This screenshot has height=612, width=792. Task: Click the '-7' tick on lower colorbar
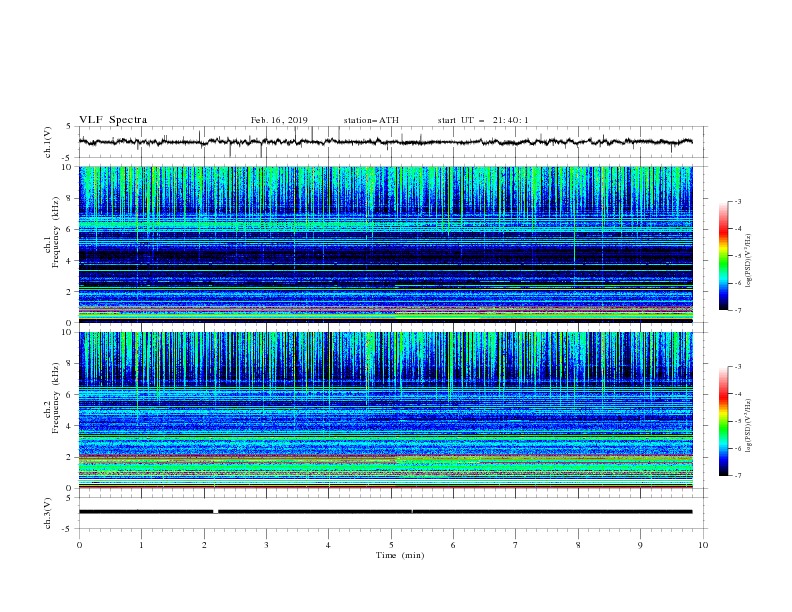pyautogui.click(x=737, y=476)
